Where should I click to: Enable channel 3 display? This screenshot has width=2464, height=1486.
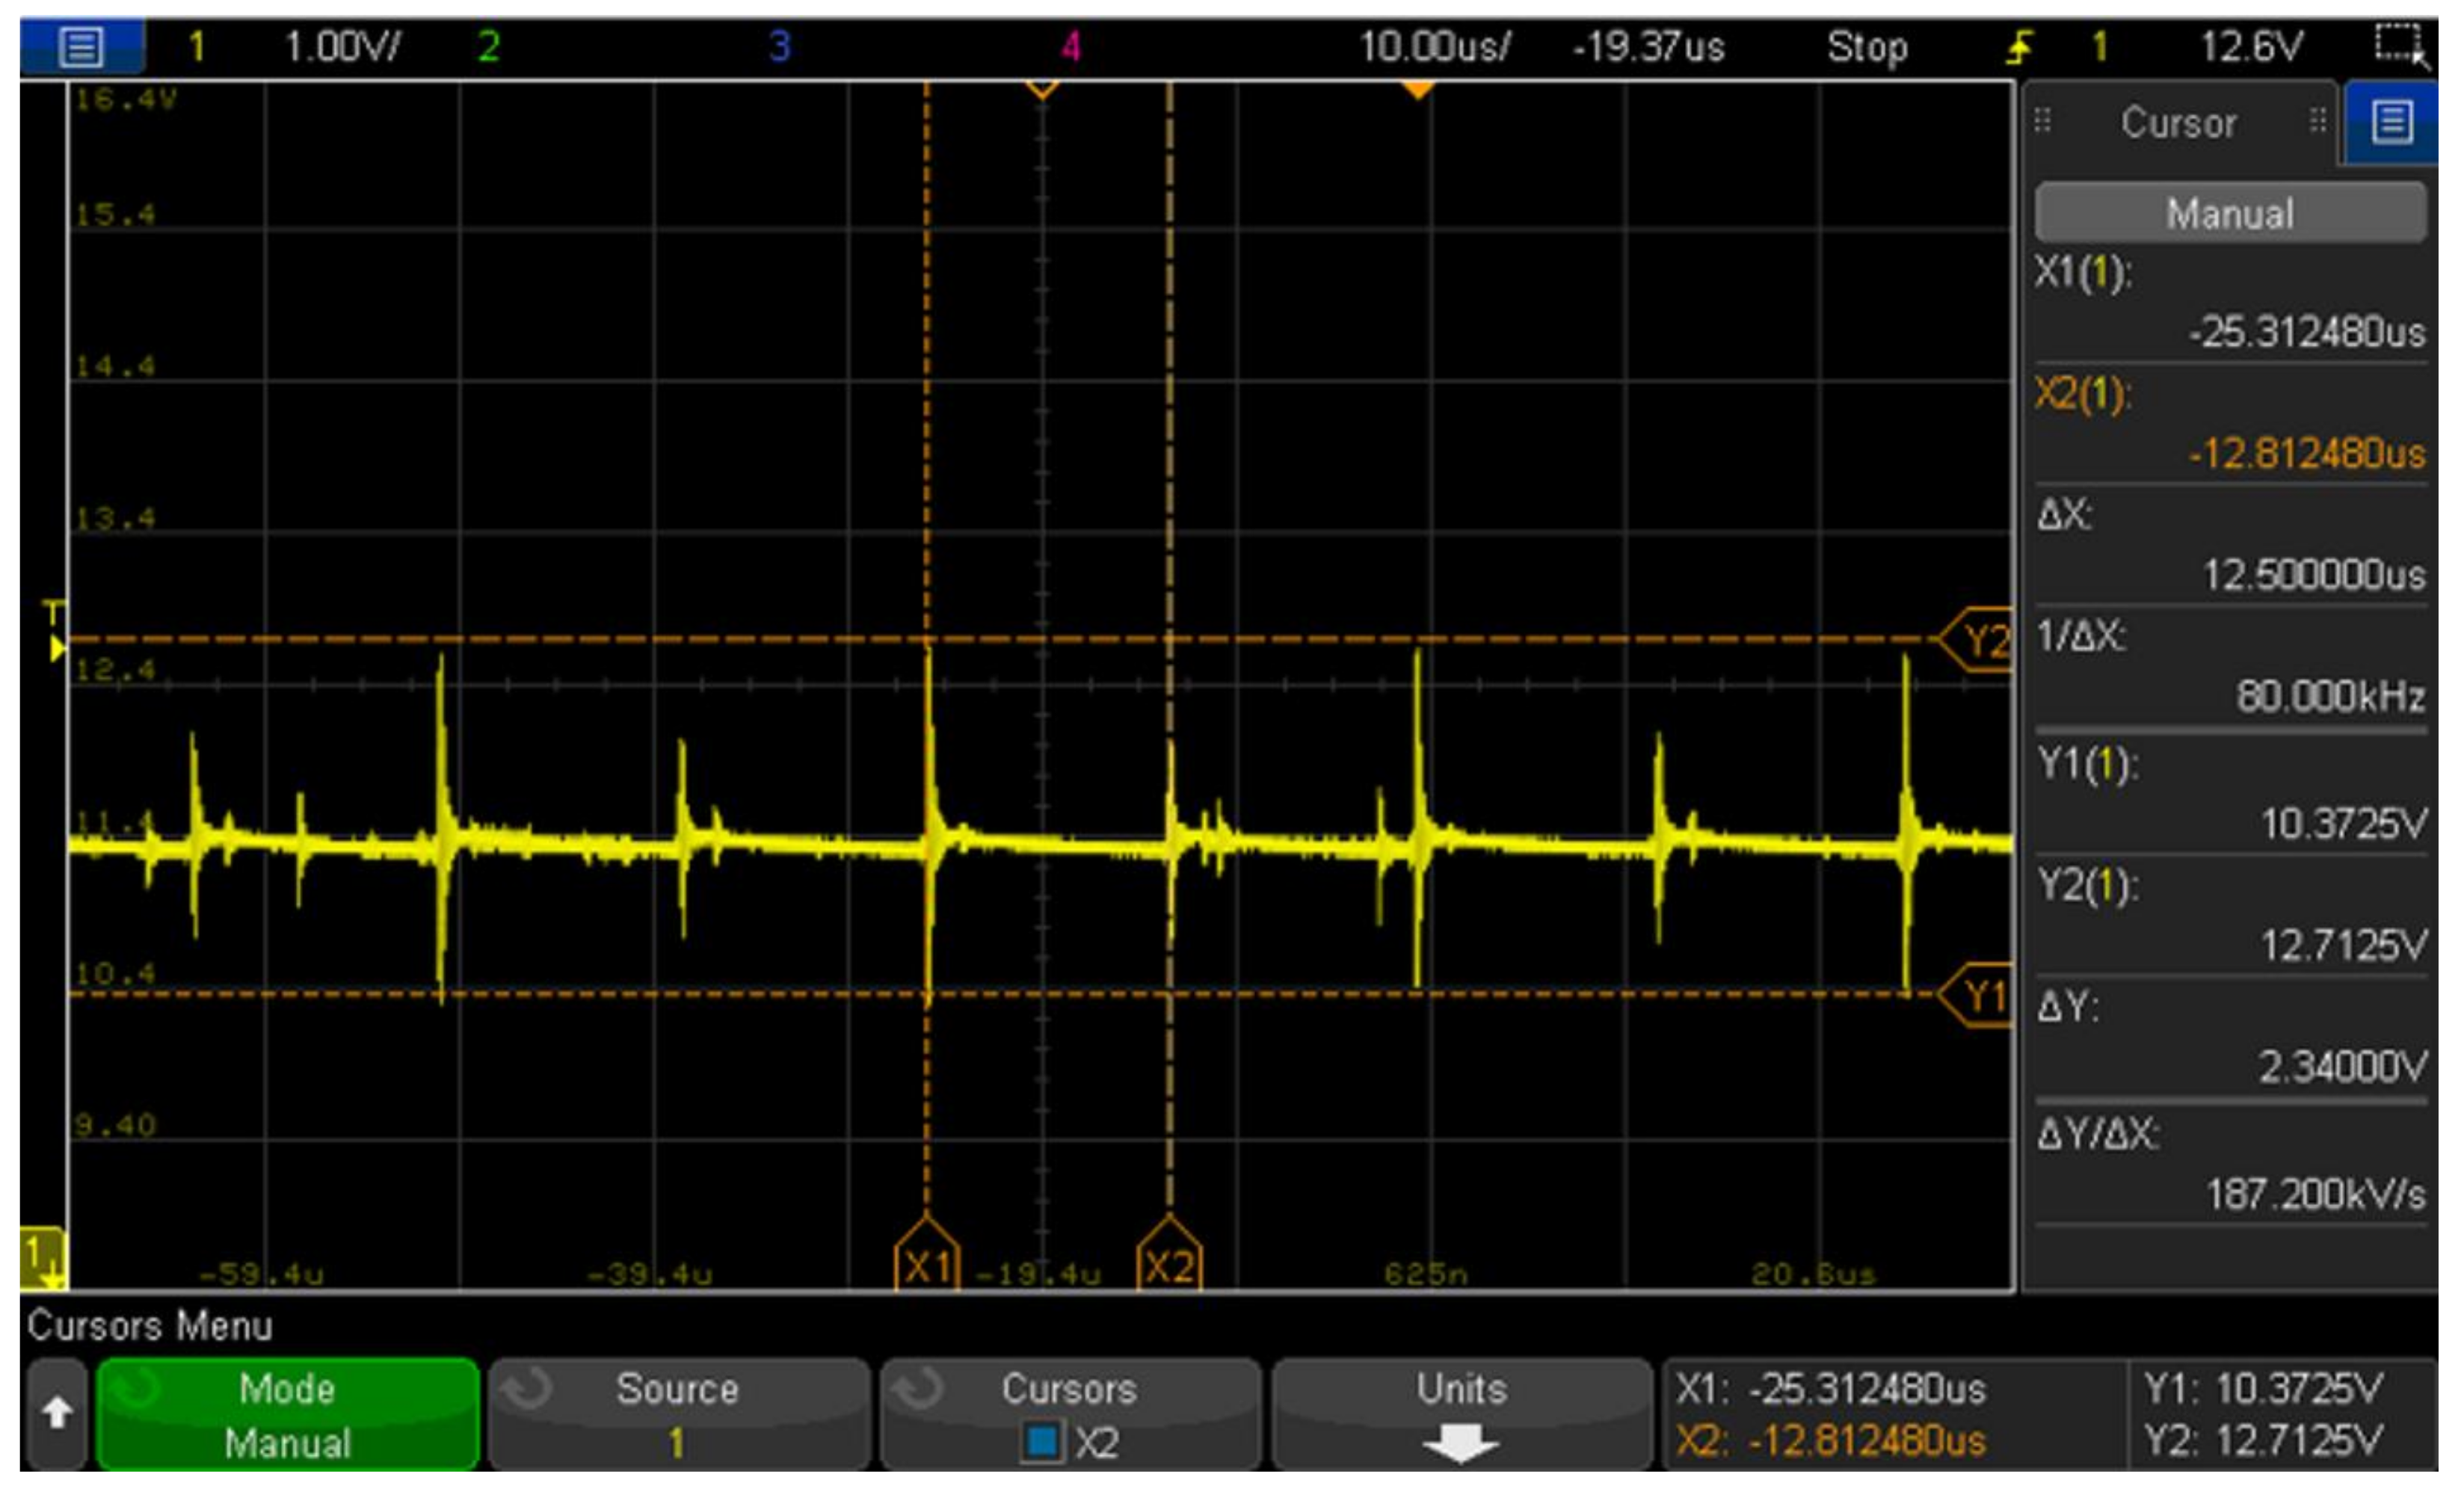(x=779, y=47)
